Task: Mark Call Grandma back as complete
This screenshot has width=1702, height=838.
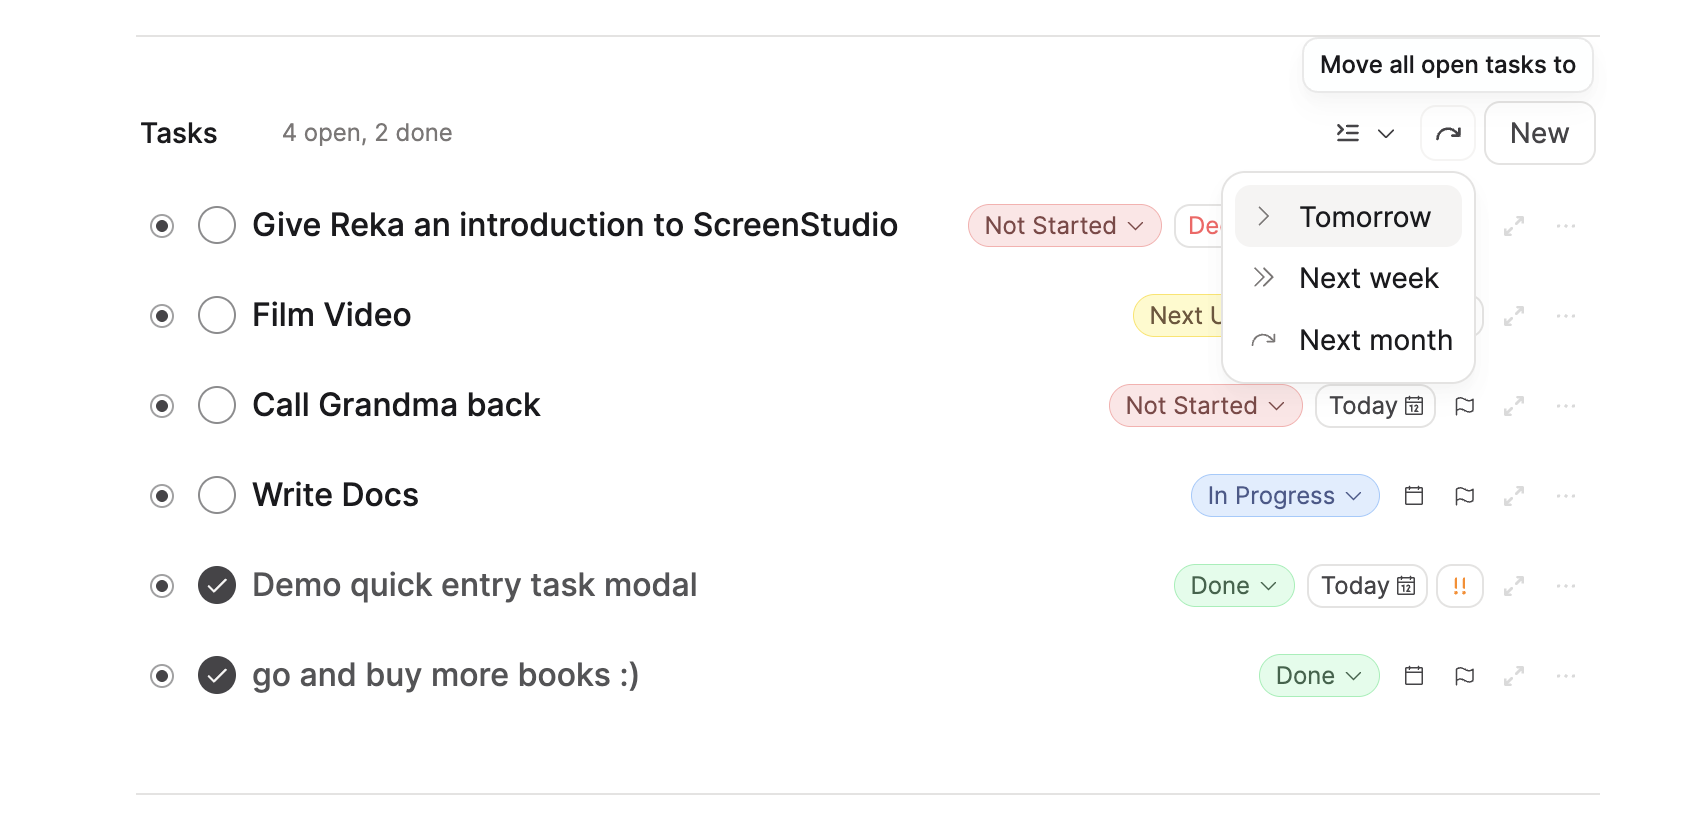Action: tap(217, 406)
